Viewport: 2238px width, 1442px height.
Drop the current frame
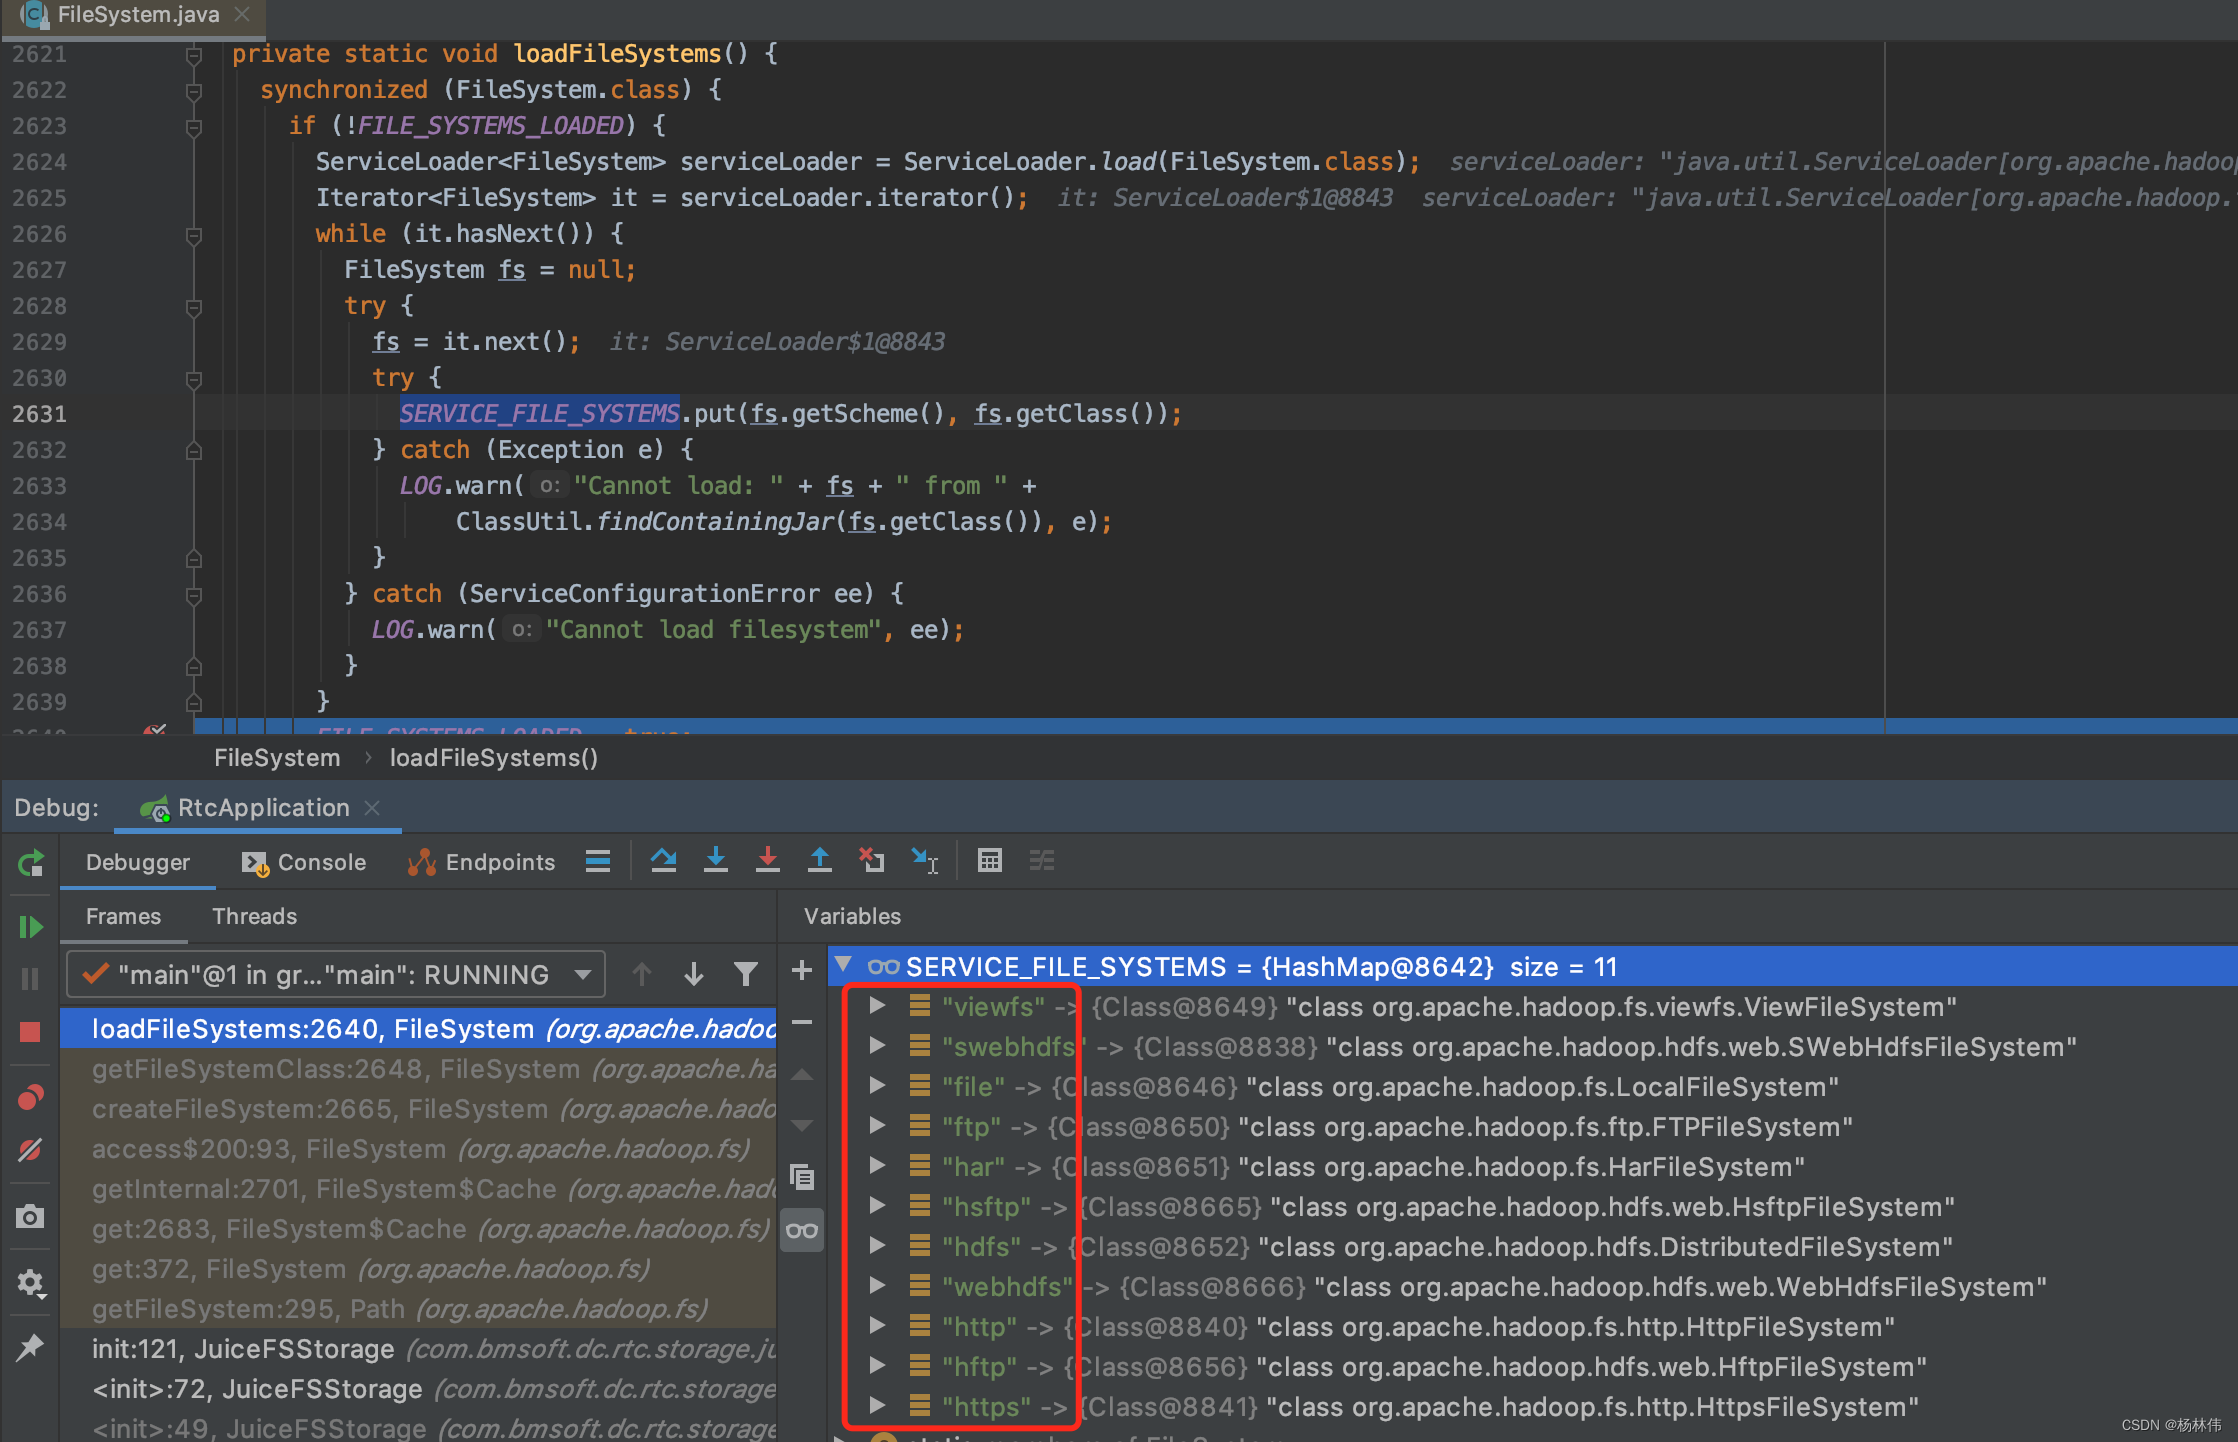pos(872,860)
